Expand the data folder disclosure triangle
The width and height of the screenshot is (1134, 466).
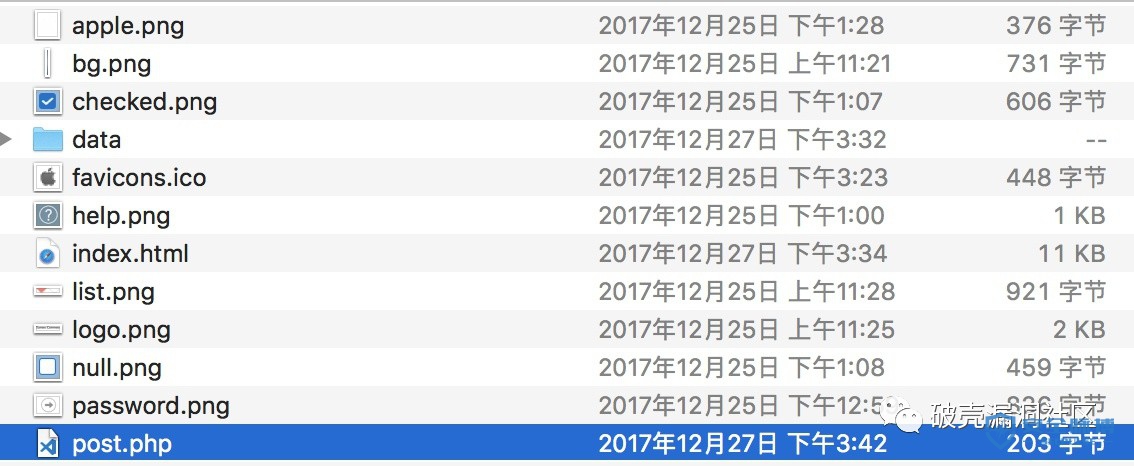point(6,140)
